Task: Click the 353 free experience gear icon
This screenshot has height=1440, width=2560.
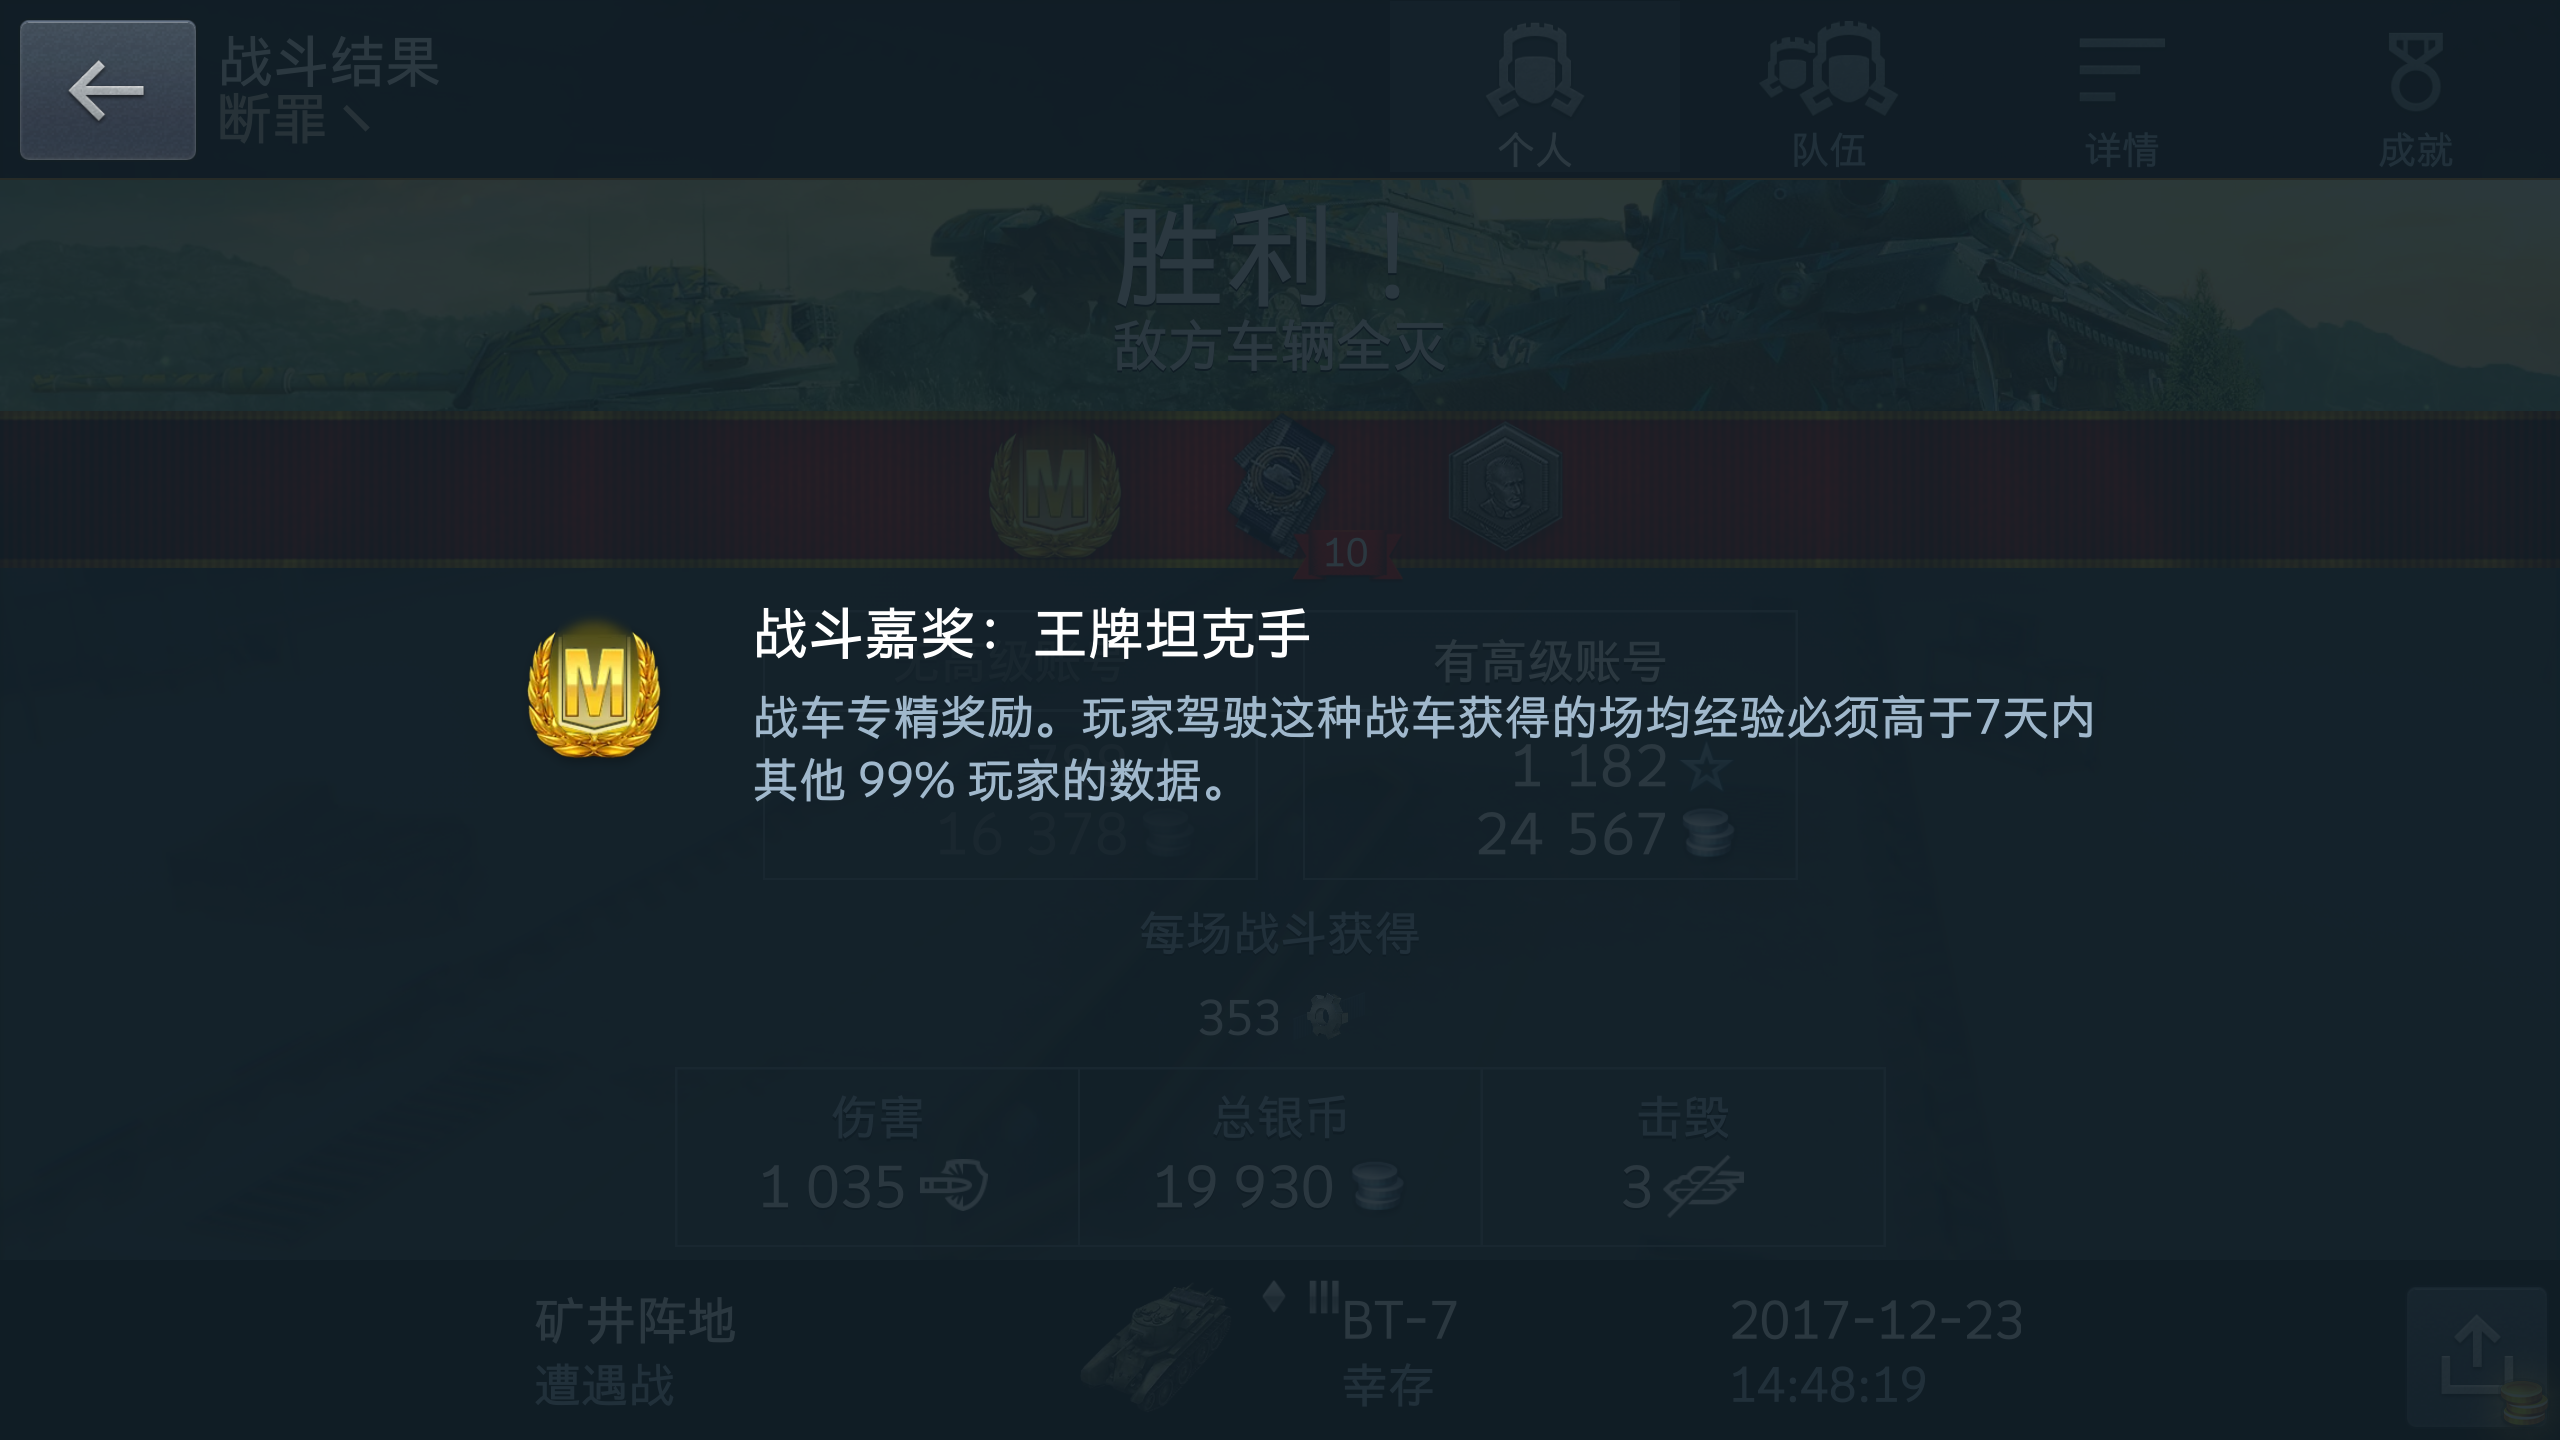Action: [x=1327, y=1017]
